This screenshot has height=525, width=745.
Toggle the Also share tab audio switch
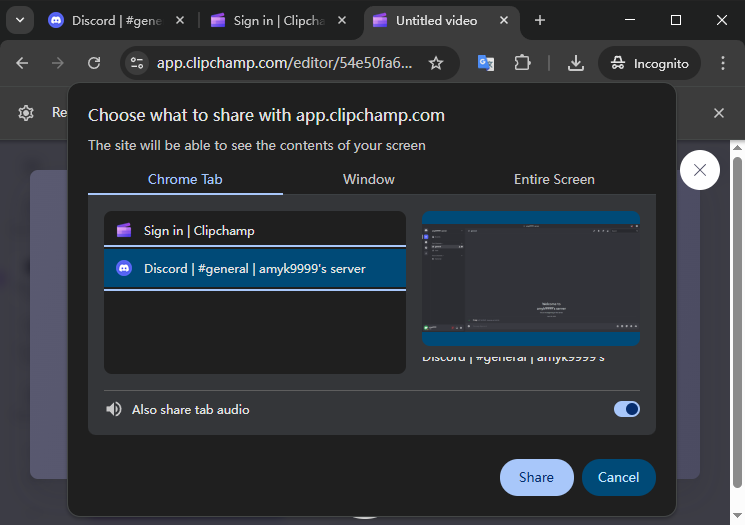click(x=627, y=409)
